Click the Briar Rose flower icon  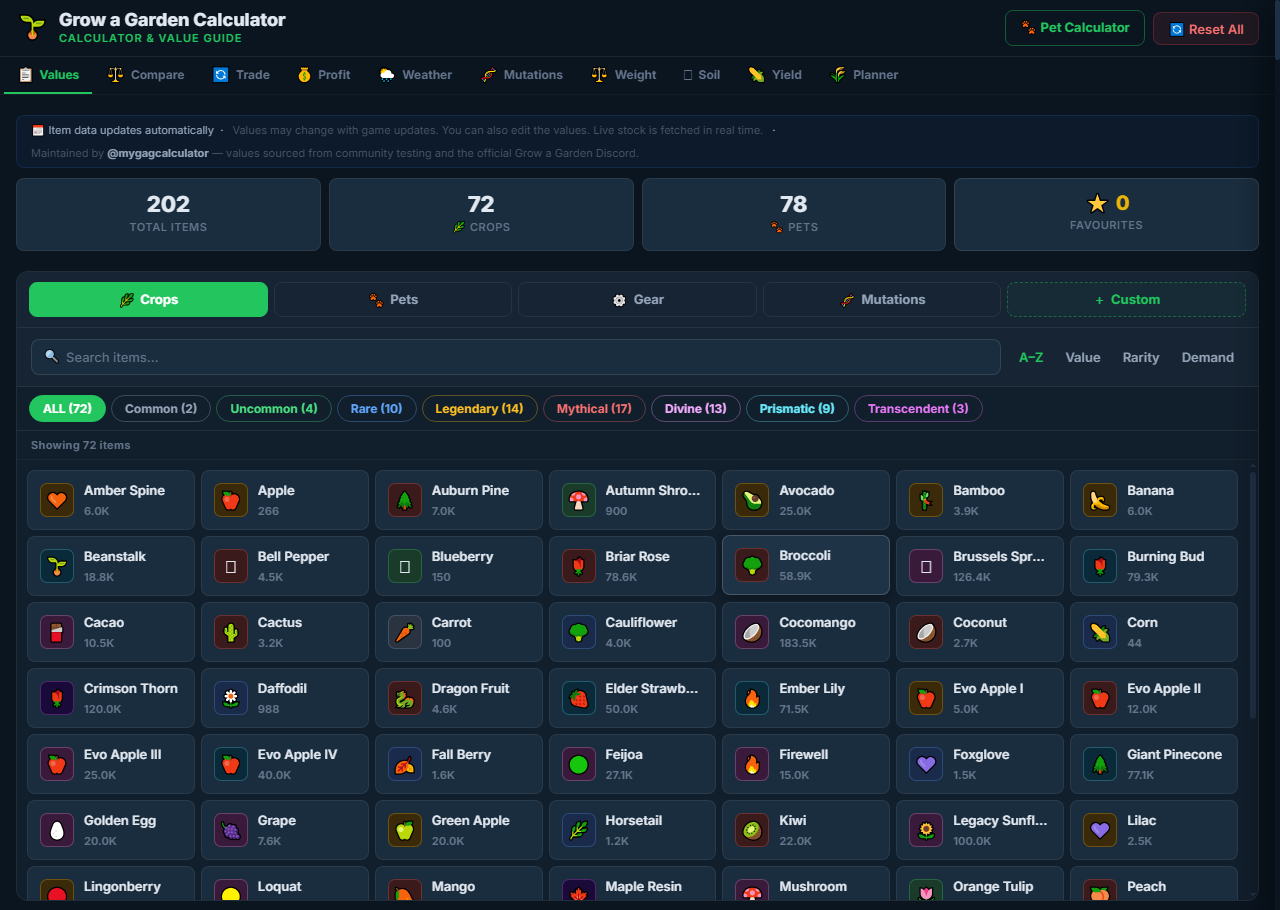point(579,566)
